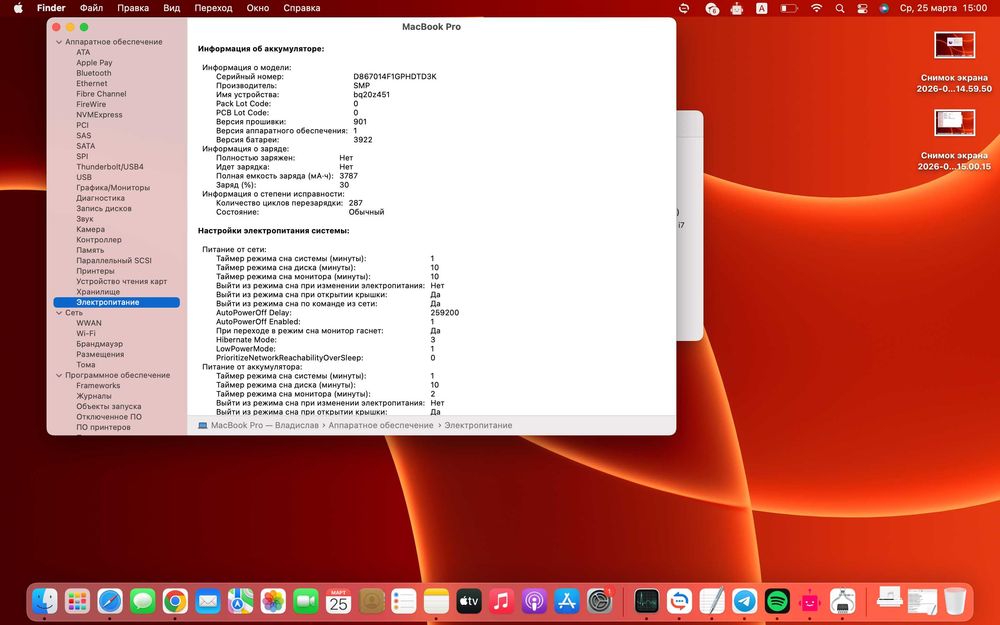The height and width of the screenshot is (625, 1000).
Task: Select Память in sidebar
Action: pyautogui.click(x=90, y=251)
